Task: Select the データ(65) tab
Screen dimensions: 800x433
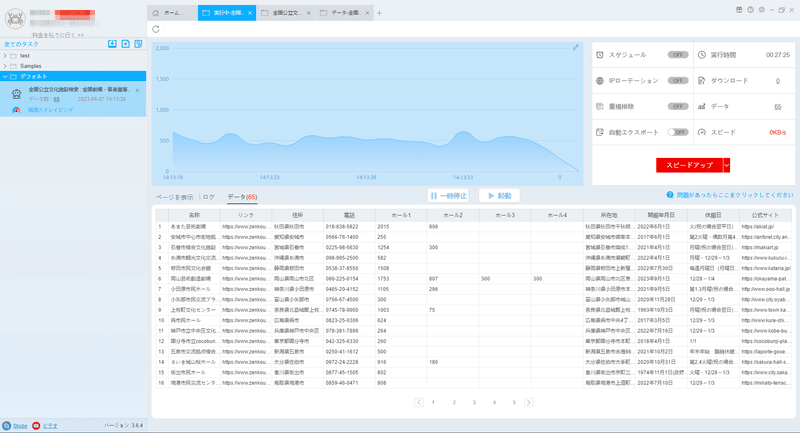Action: click(x=242, y=197)
